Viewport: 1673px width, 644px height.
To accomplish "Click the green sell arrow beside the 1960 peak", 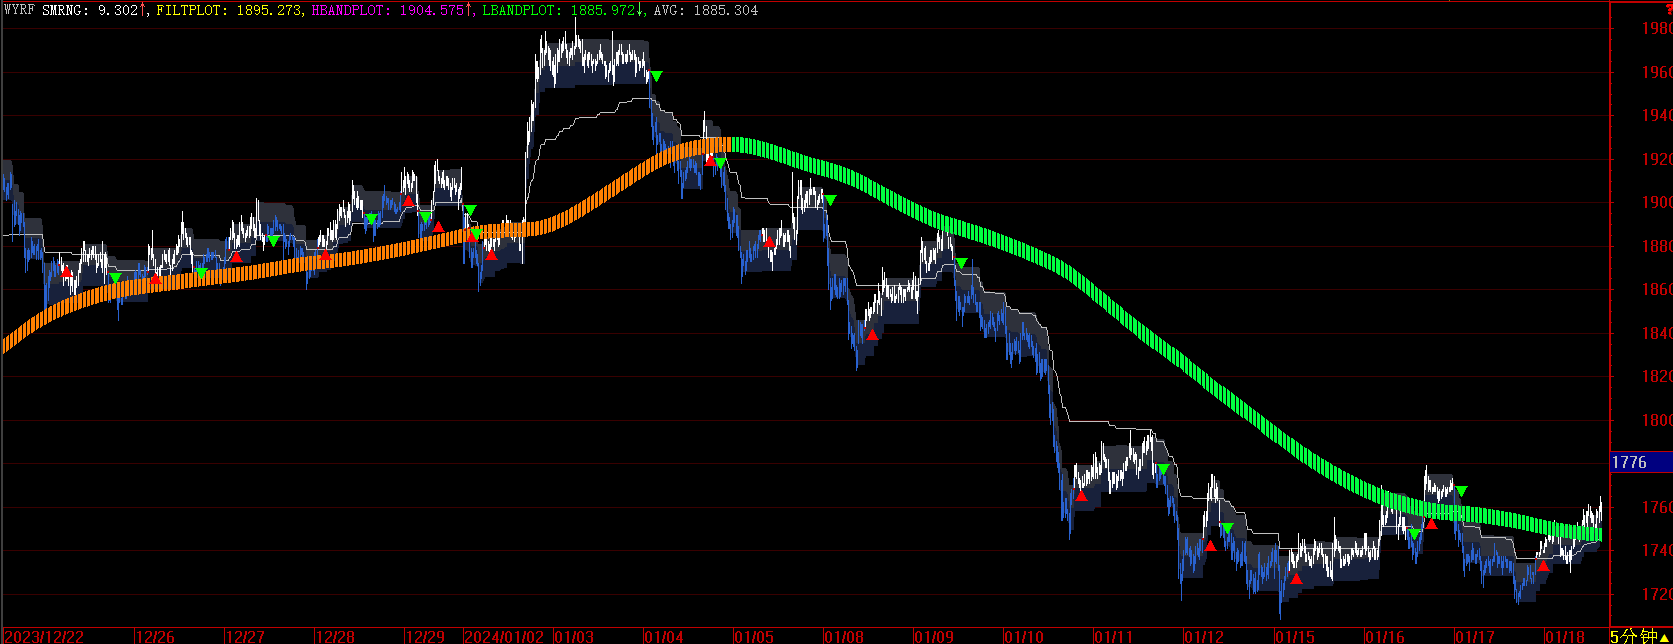I will 656,77.
